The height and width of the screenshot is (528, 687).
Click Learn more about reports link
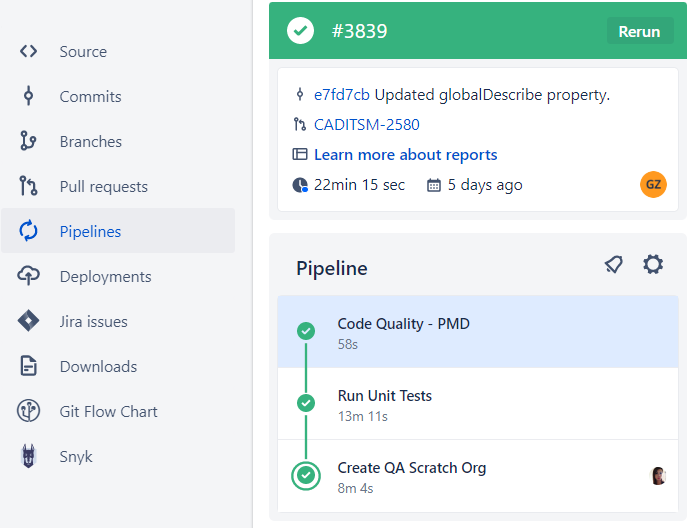(x=406, y=155)
